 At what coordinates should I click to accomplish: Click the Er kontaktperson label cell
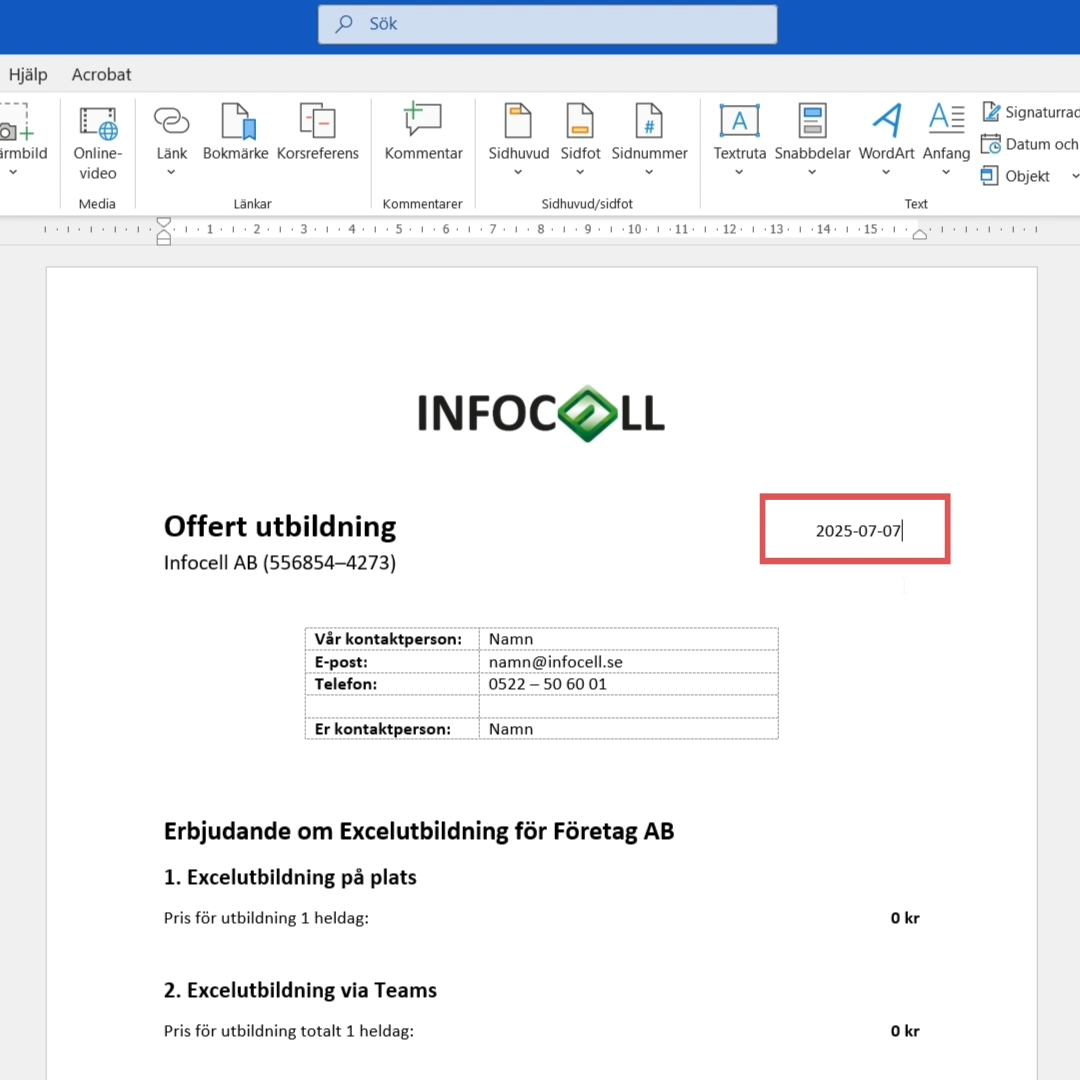coord(392,729)
